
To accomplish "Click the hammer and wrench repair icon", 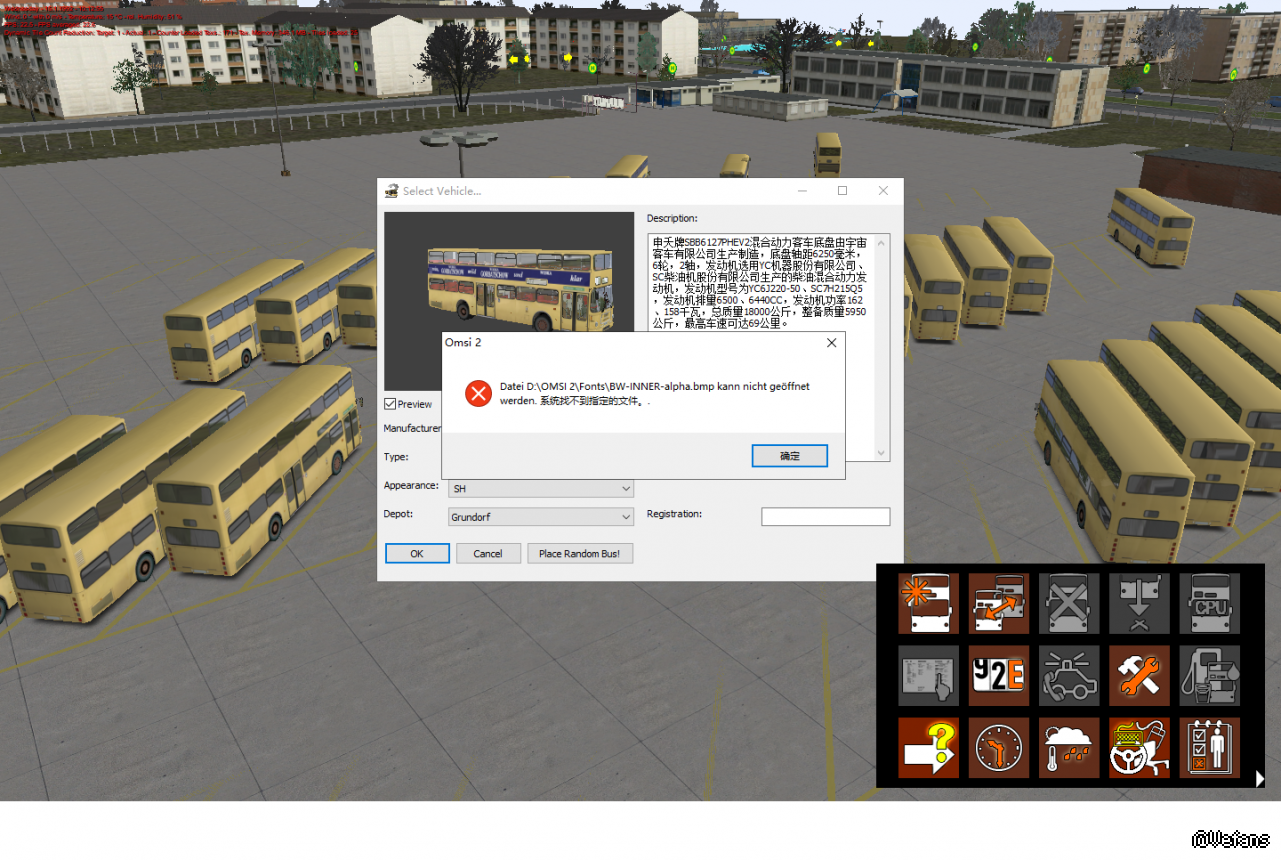I will (x=1139, y=675).
